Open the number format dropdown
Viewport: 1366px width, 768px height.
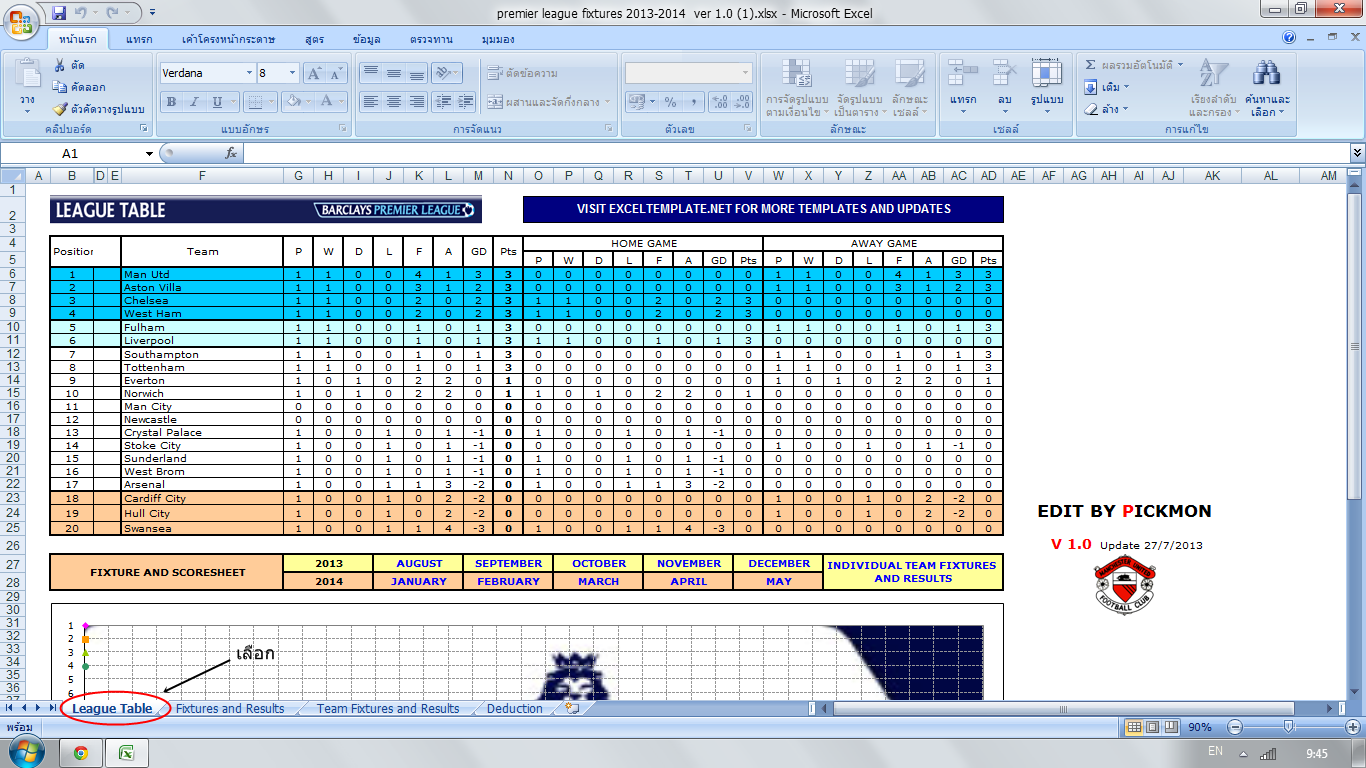(746, 73)
